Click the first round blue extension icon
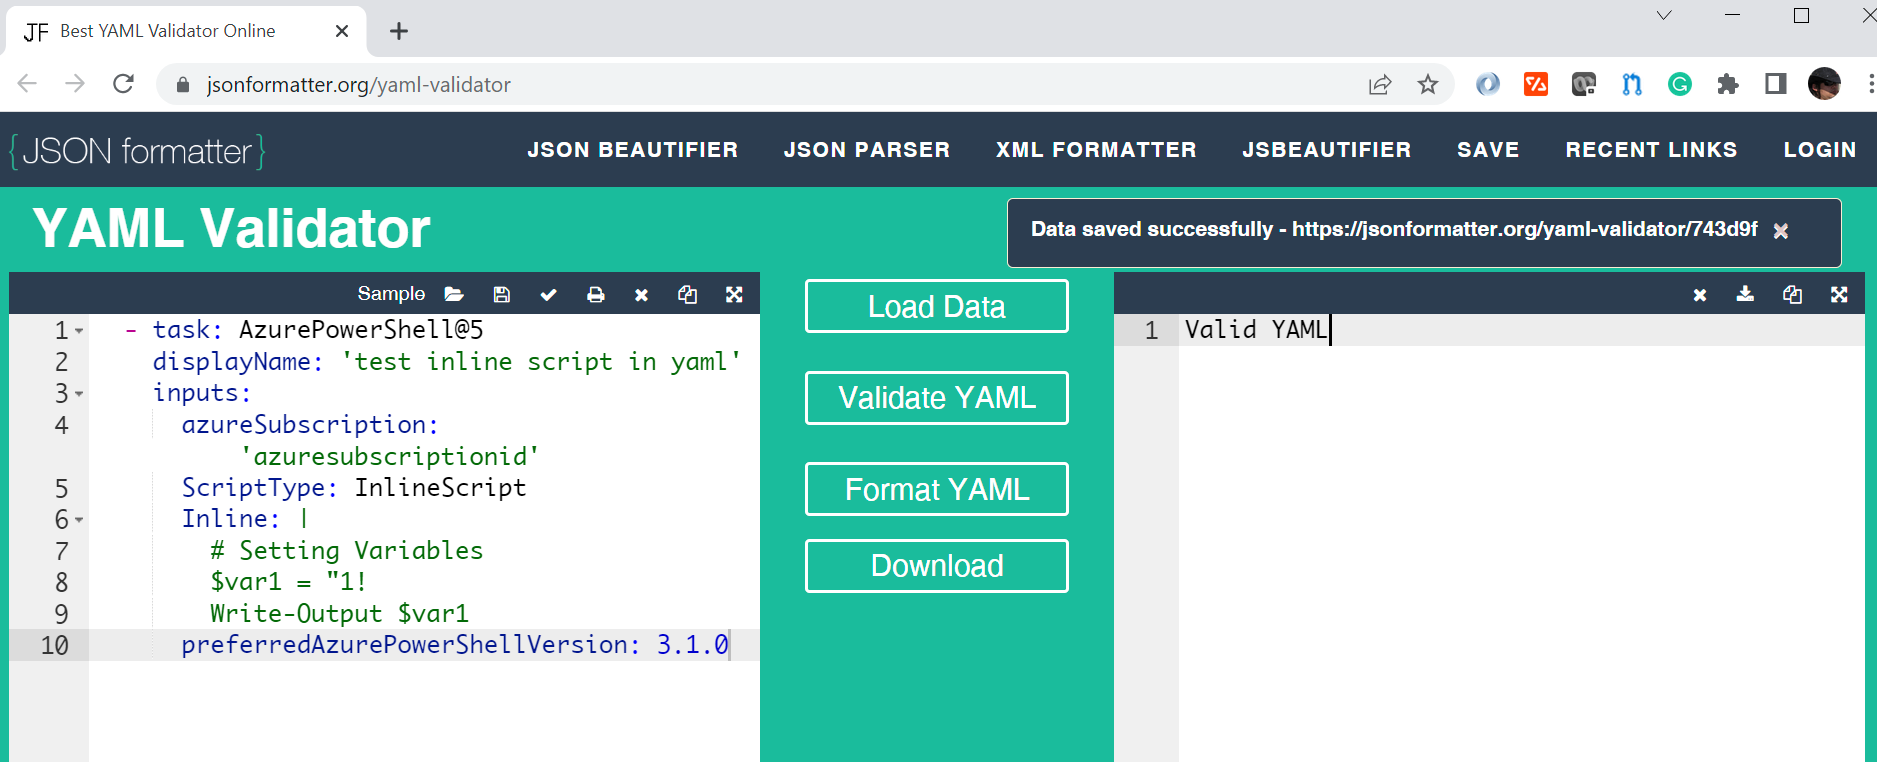Image resolution: width=1877 pixels, height=762 pixels. 1488,84
